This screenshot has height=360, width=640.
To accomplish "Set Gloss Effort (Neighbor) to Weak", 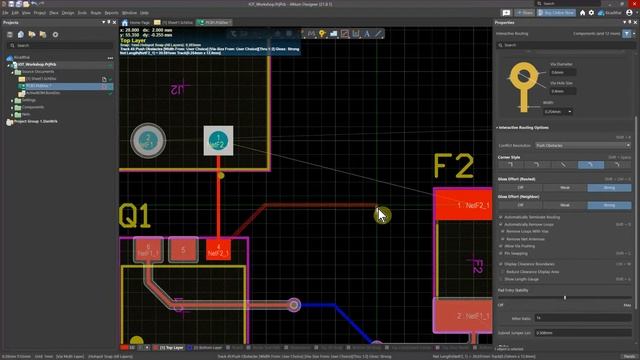I will (565, 205).
